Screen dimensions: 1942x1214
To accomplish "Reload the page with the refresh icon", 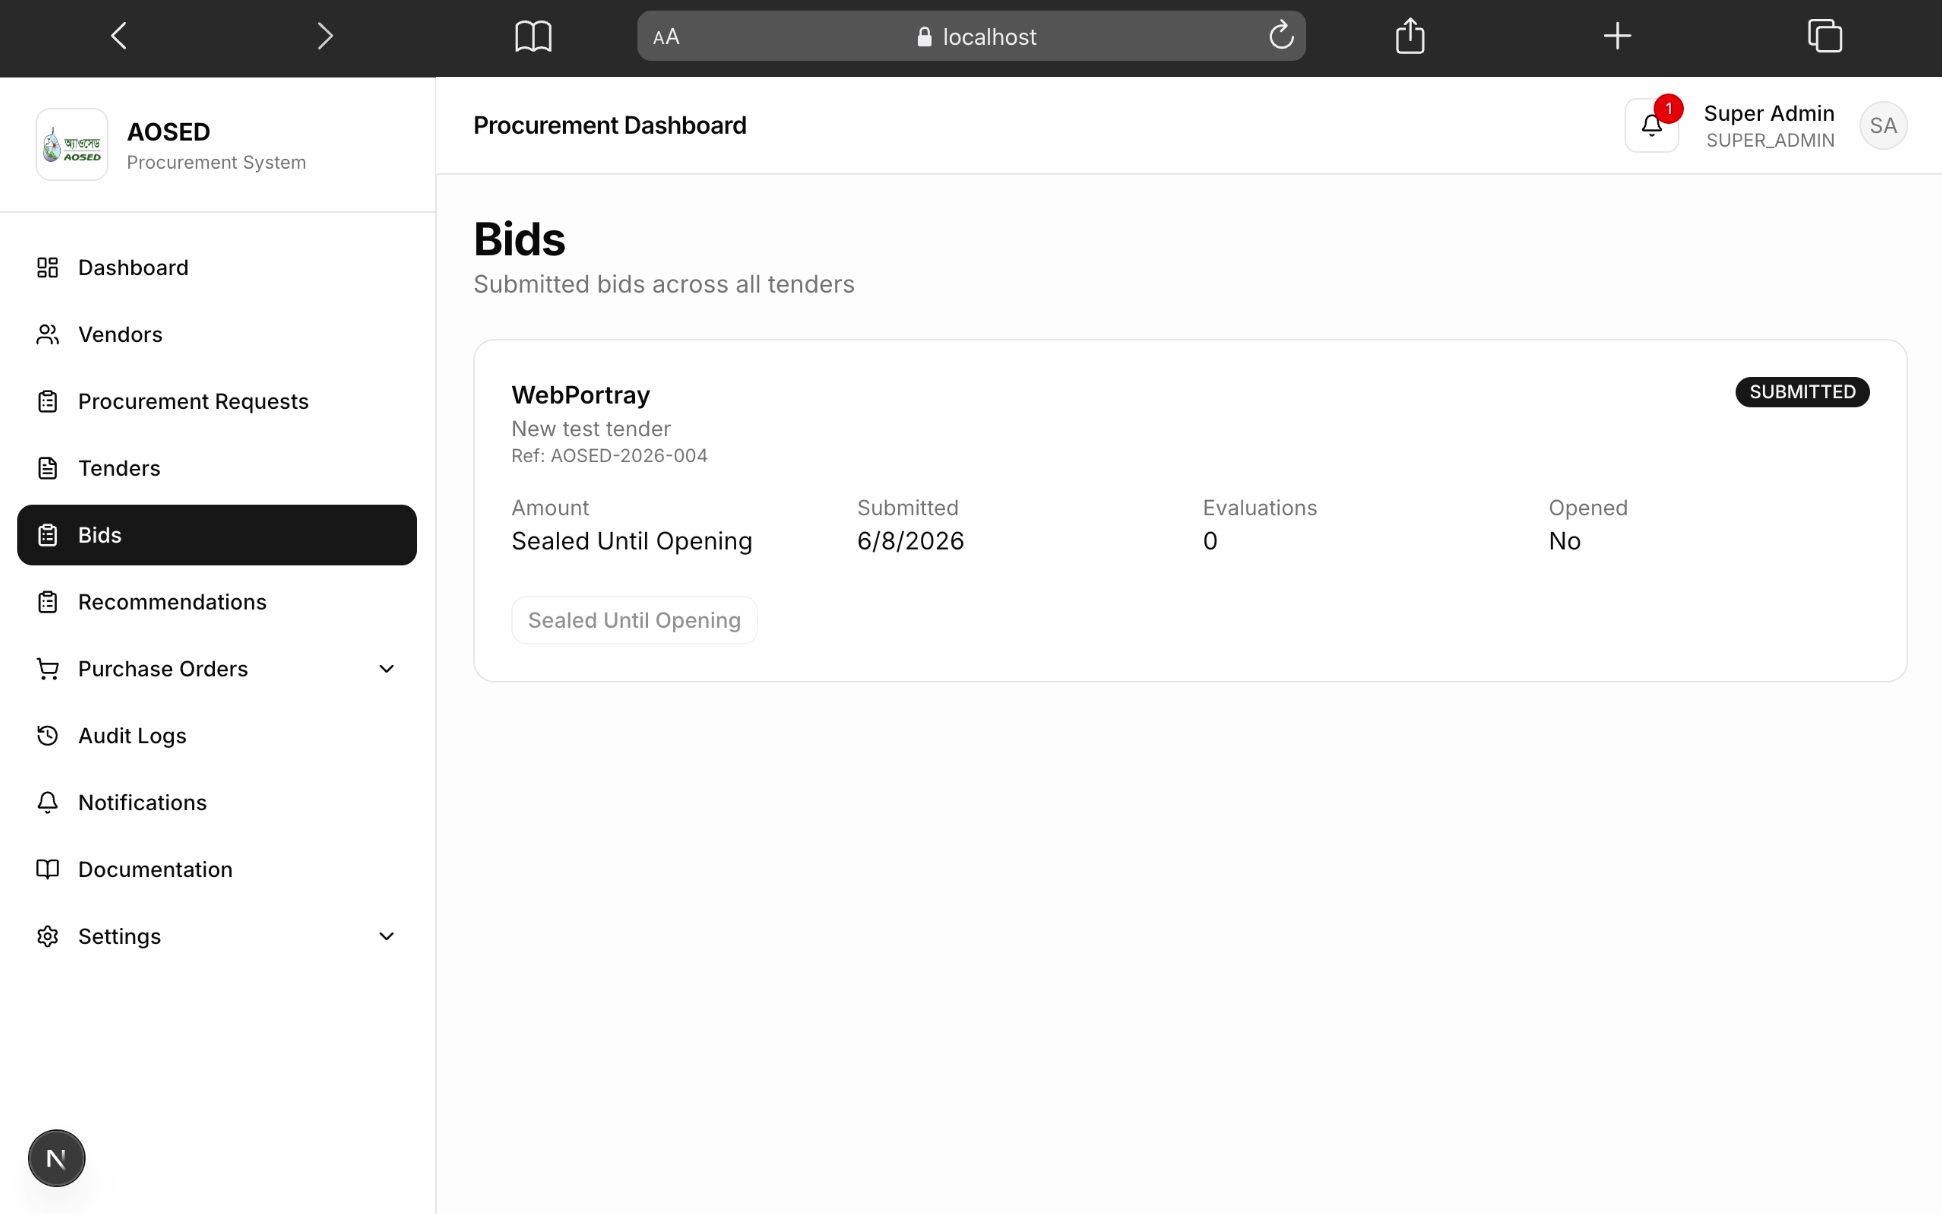I will [1281, 36].
